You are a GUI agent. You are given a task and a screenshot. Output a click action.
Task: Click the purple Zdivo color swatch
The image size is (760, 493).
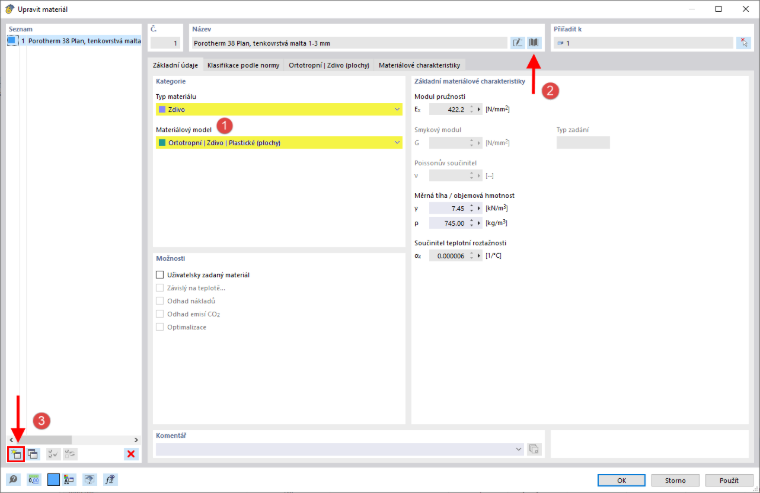162,110
